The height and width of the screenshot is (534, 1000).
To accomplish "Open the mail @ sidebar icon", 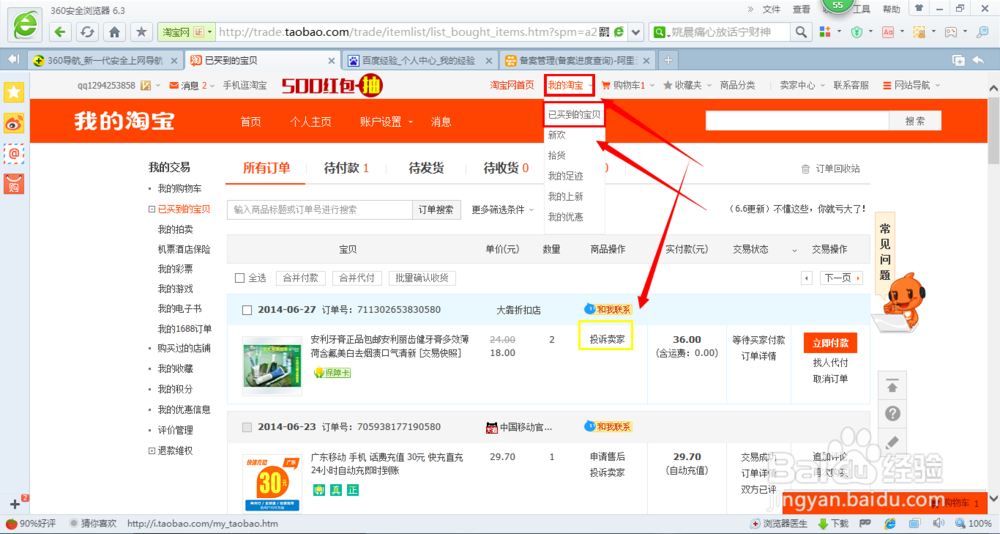I will pyautogui.click(x=13, y=154).
